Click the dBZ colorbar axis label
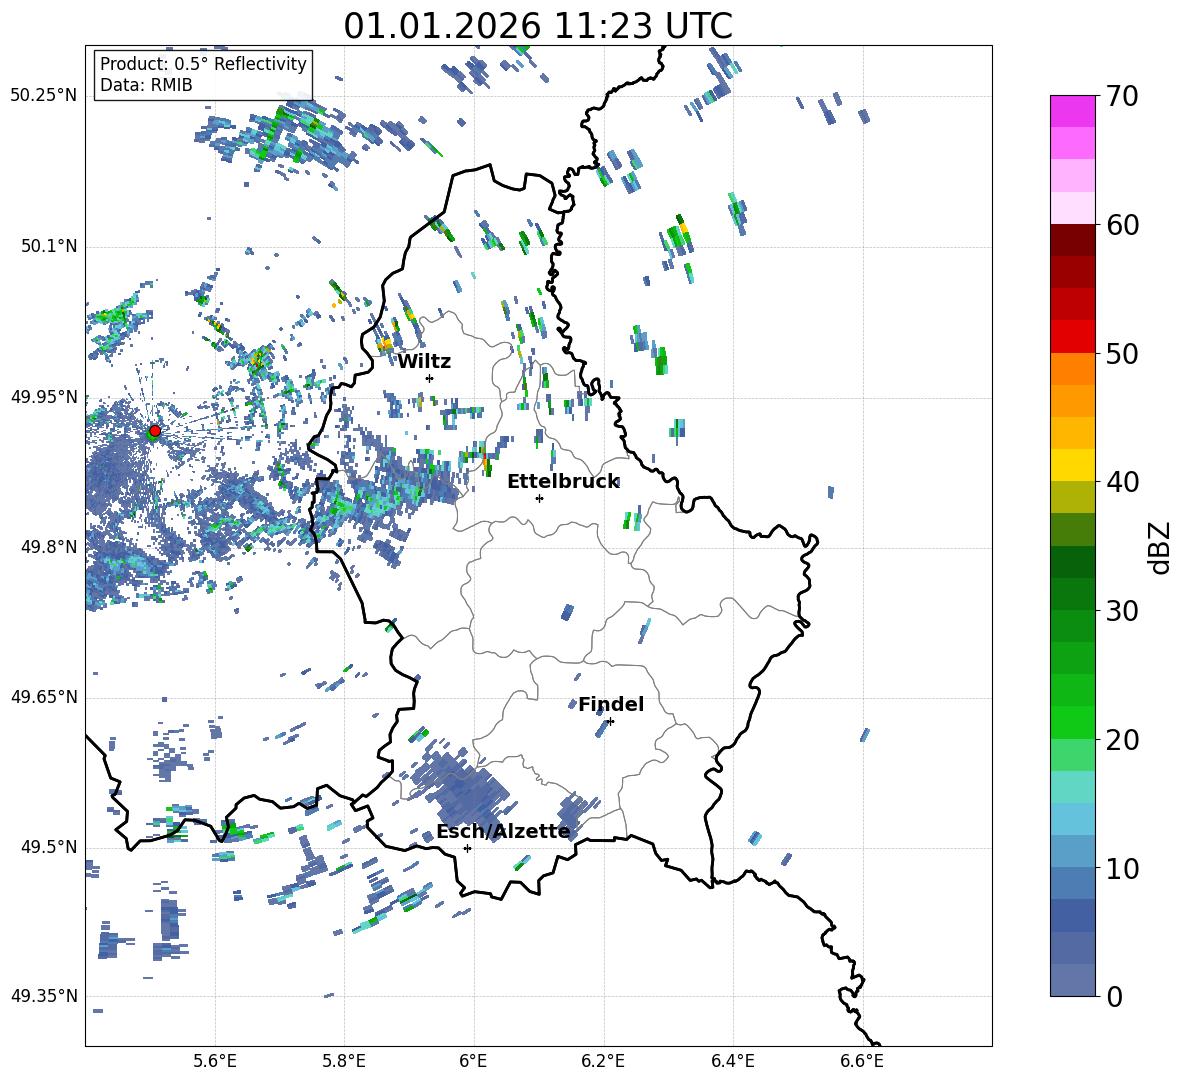The width and height of the screenshot is (1184, 1081). tap(1159, 547)
